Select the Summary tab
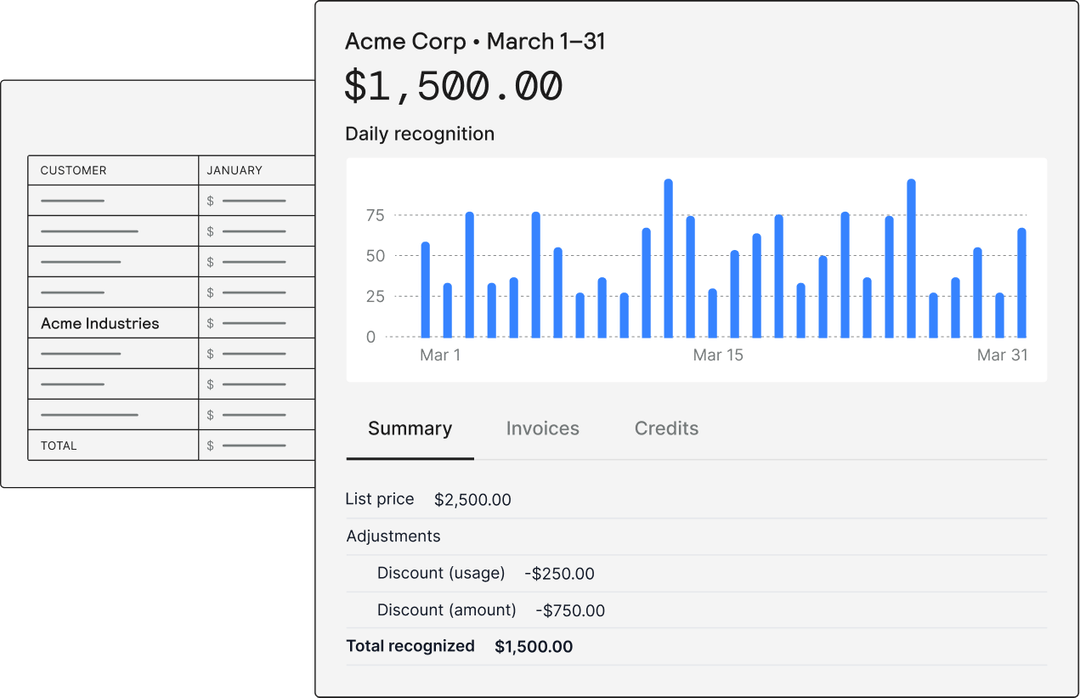The width and height of the screenshot is (1080, 698). [x=409, y=428]
